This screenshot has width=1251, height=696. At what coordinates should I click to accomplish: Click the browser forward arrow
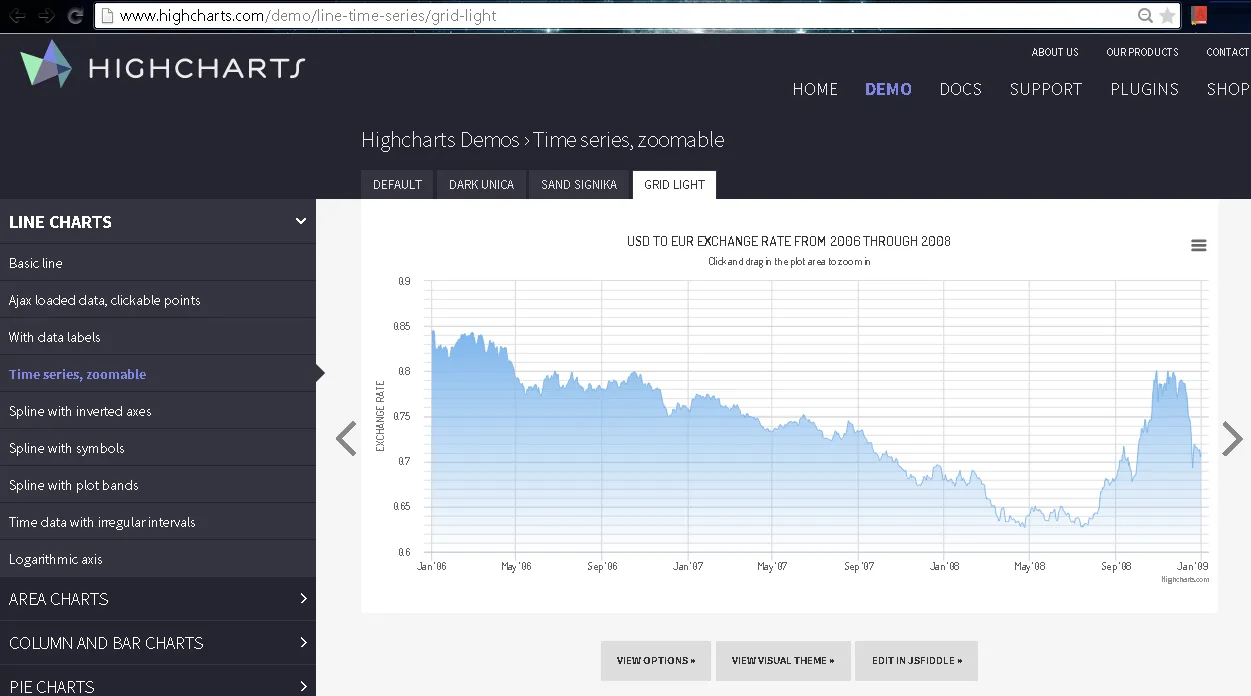point(46,16)
